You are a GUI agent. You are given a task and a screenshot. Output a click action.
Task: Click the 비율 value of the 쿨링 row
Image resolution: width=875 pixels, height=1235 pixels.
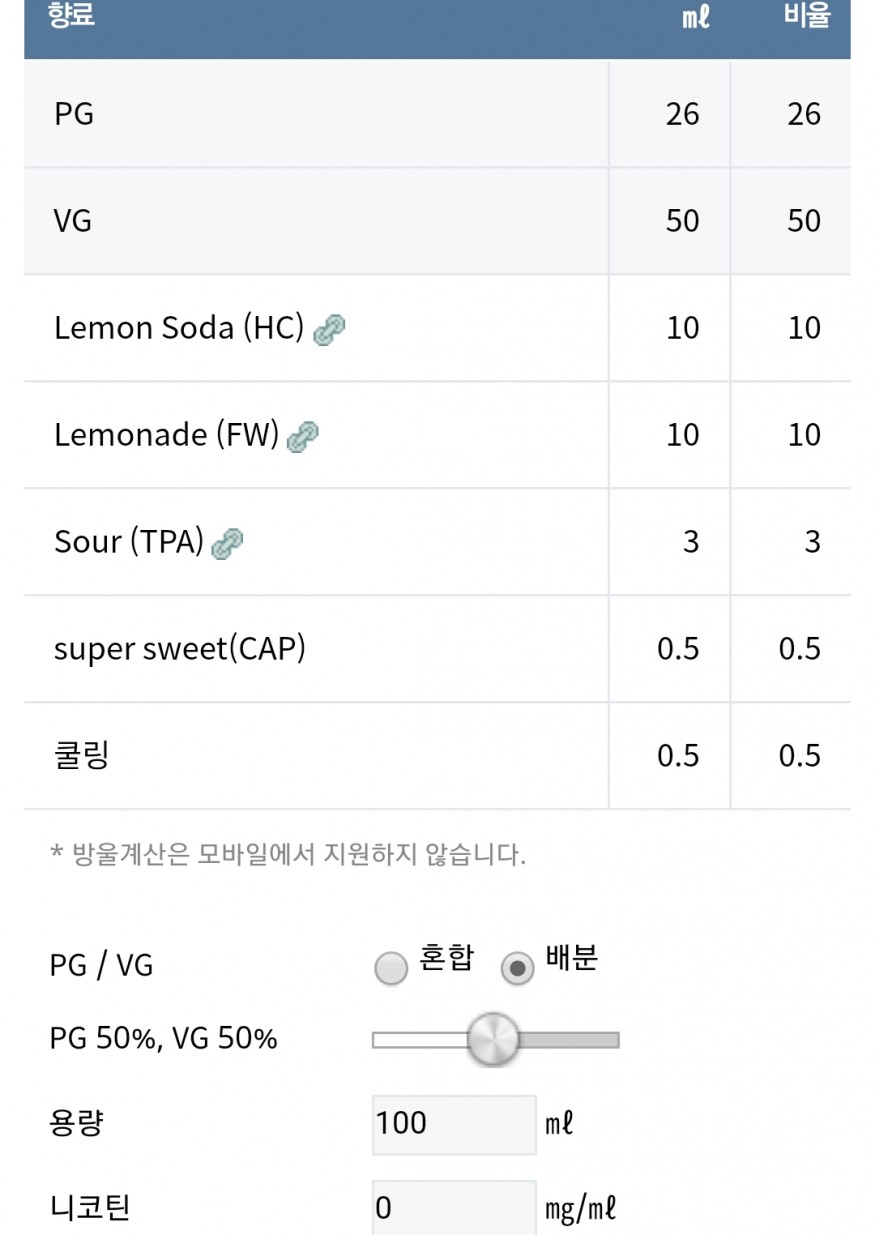click(x=799, y=756)
